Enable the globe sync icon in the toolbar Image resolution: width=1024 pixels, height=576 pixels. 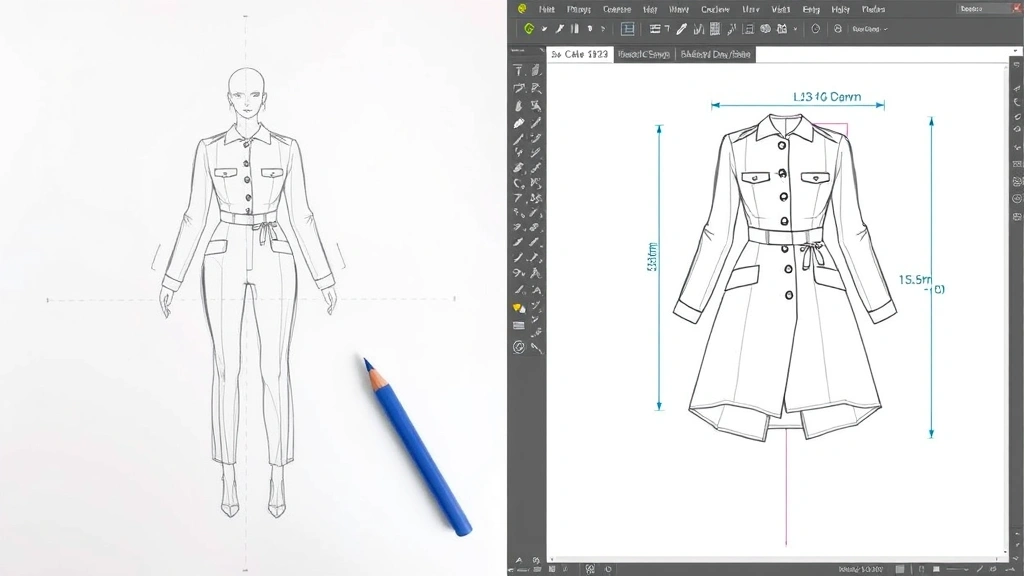click(x=838, y=28)
